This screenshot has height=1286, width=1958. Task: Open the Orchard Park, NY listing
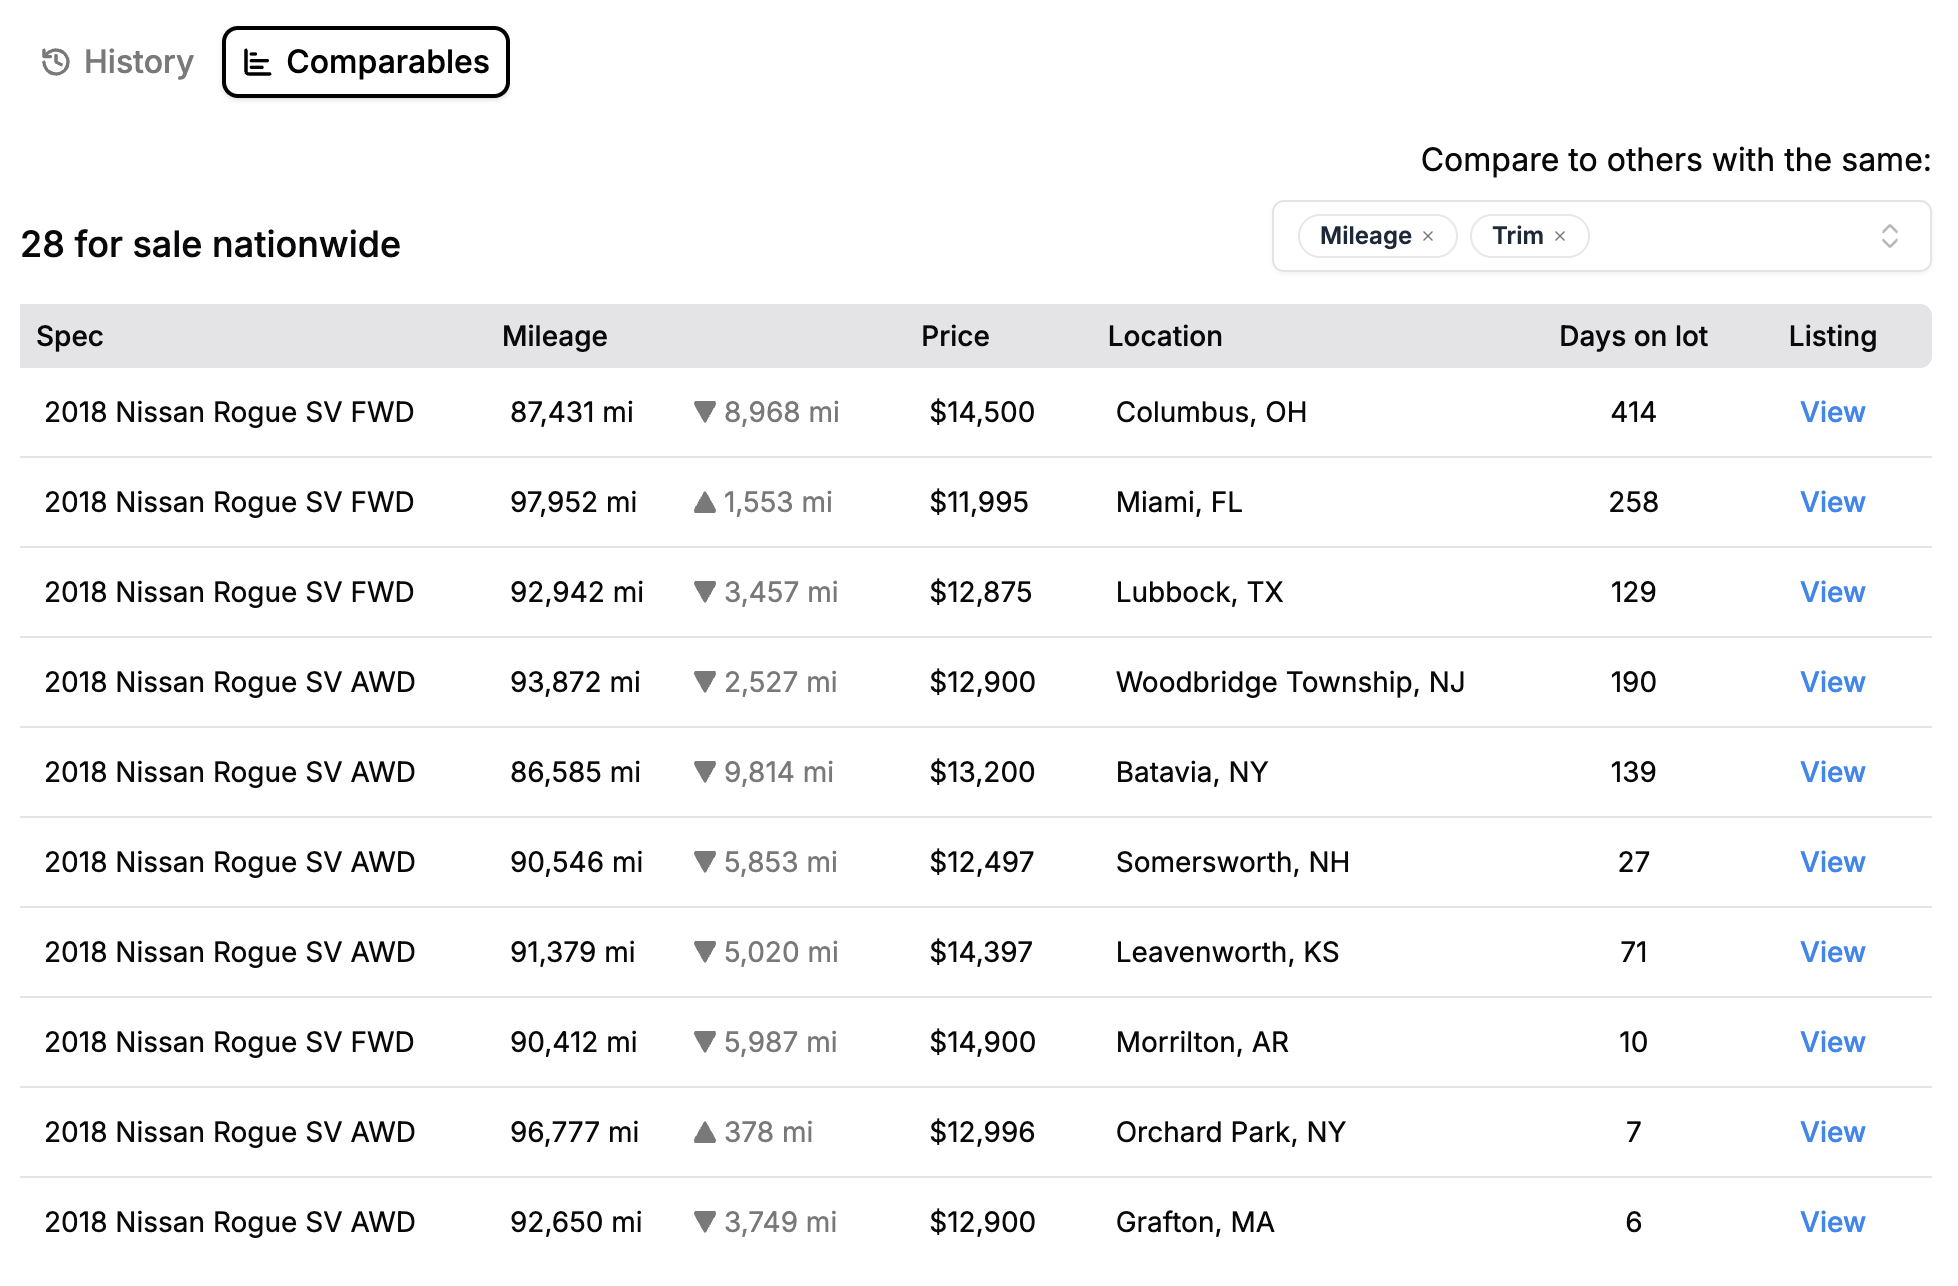1832,1132
